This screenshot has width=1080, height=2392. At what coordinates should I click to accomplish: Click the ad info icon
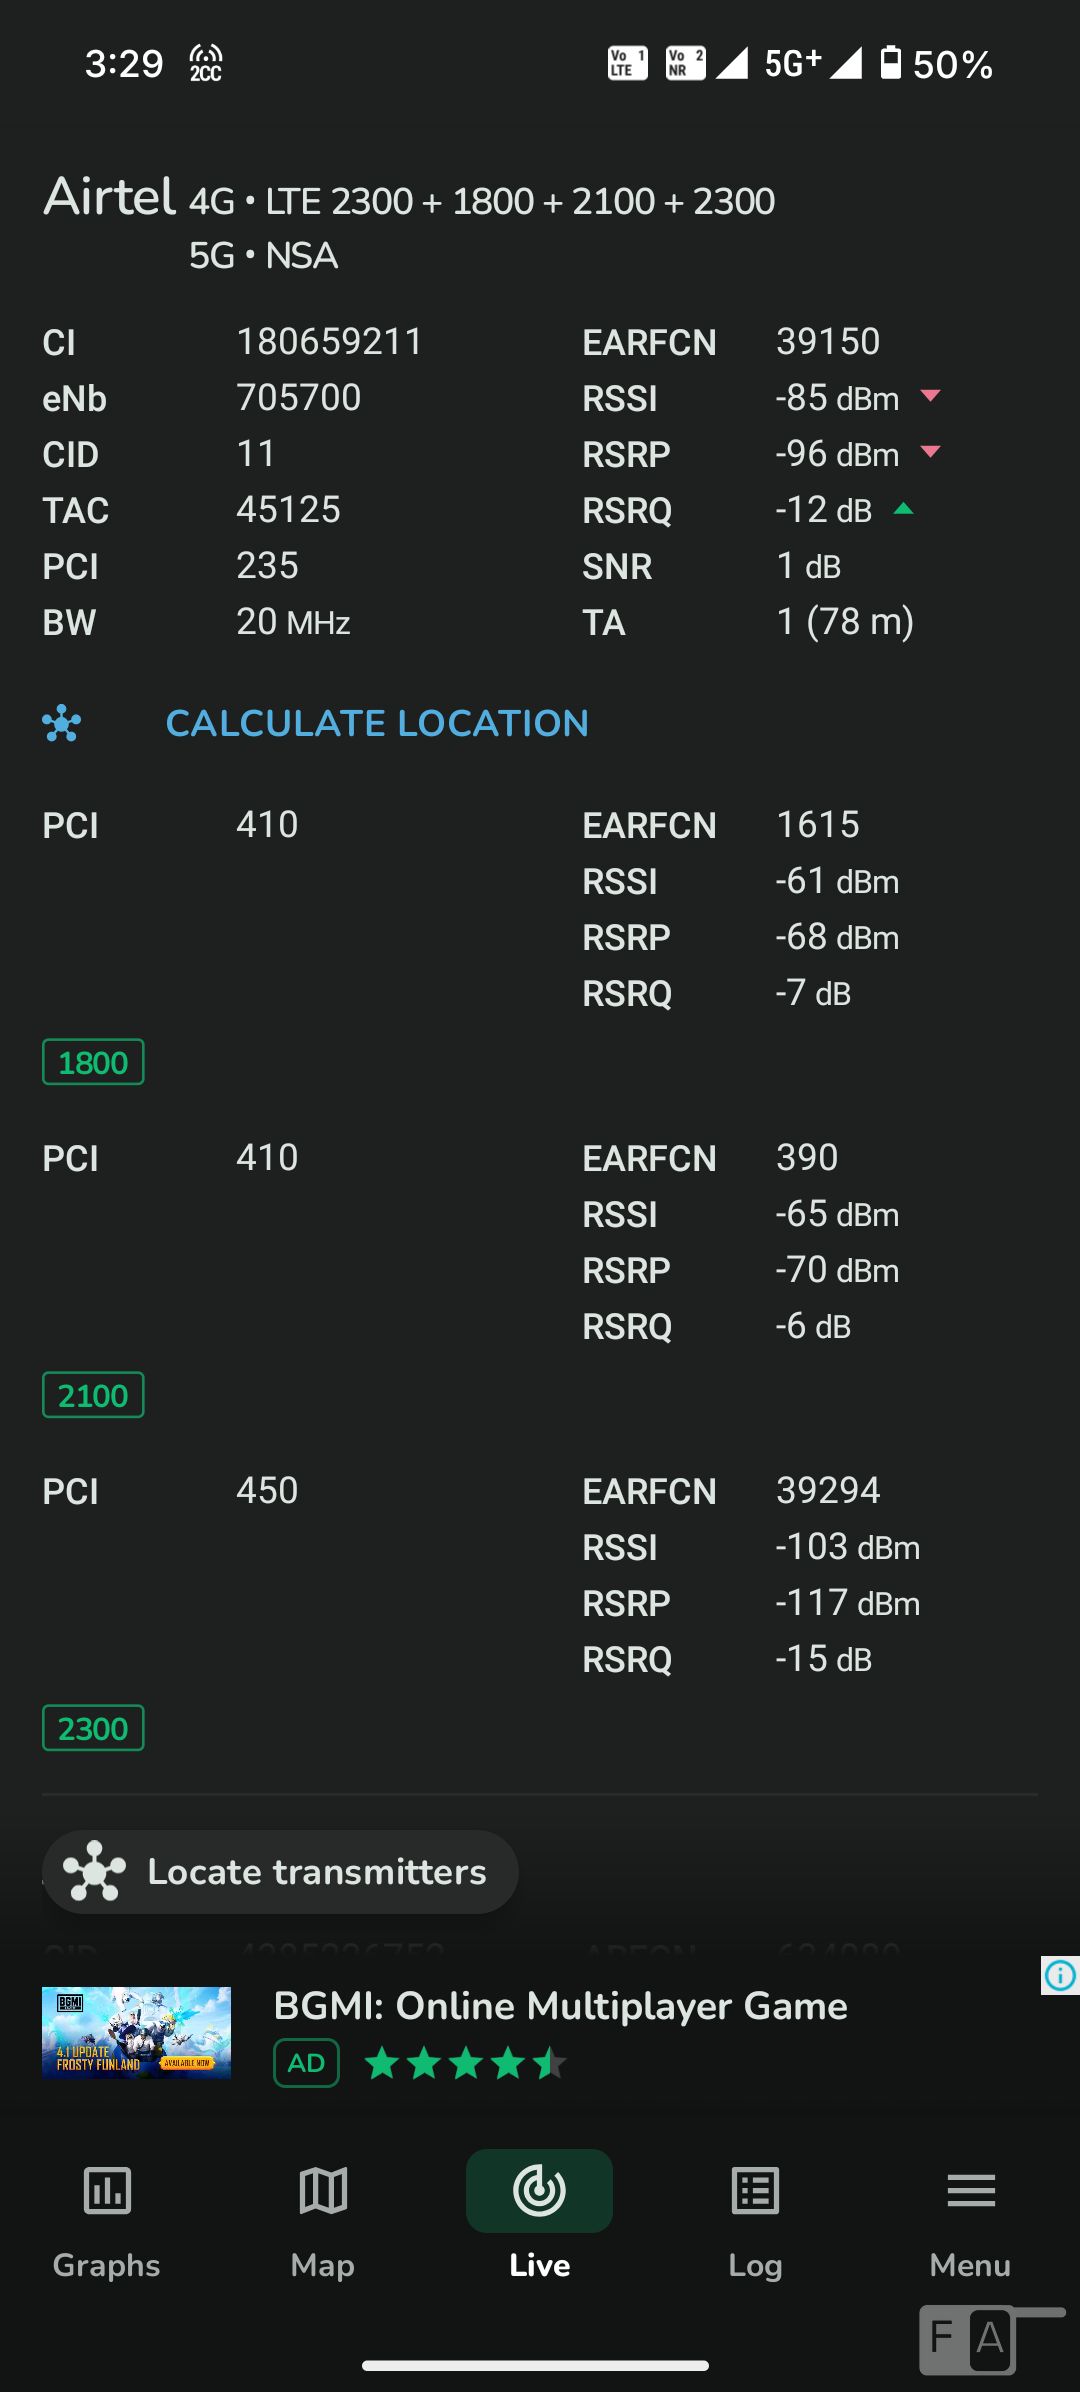tap(1060, 1975)
